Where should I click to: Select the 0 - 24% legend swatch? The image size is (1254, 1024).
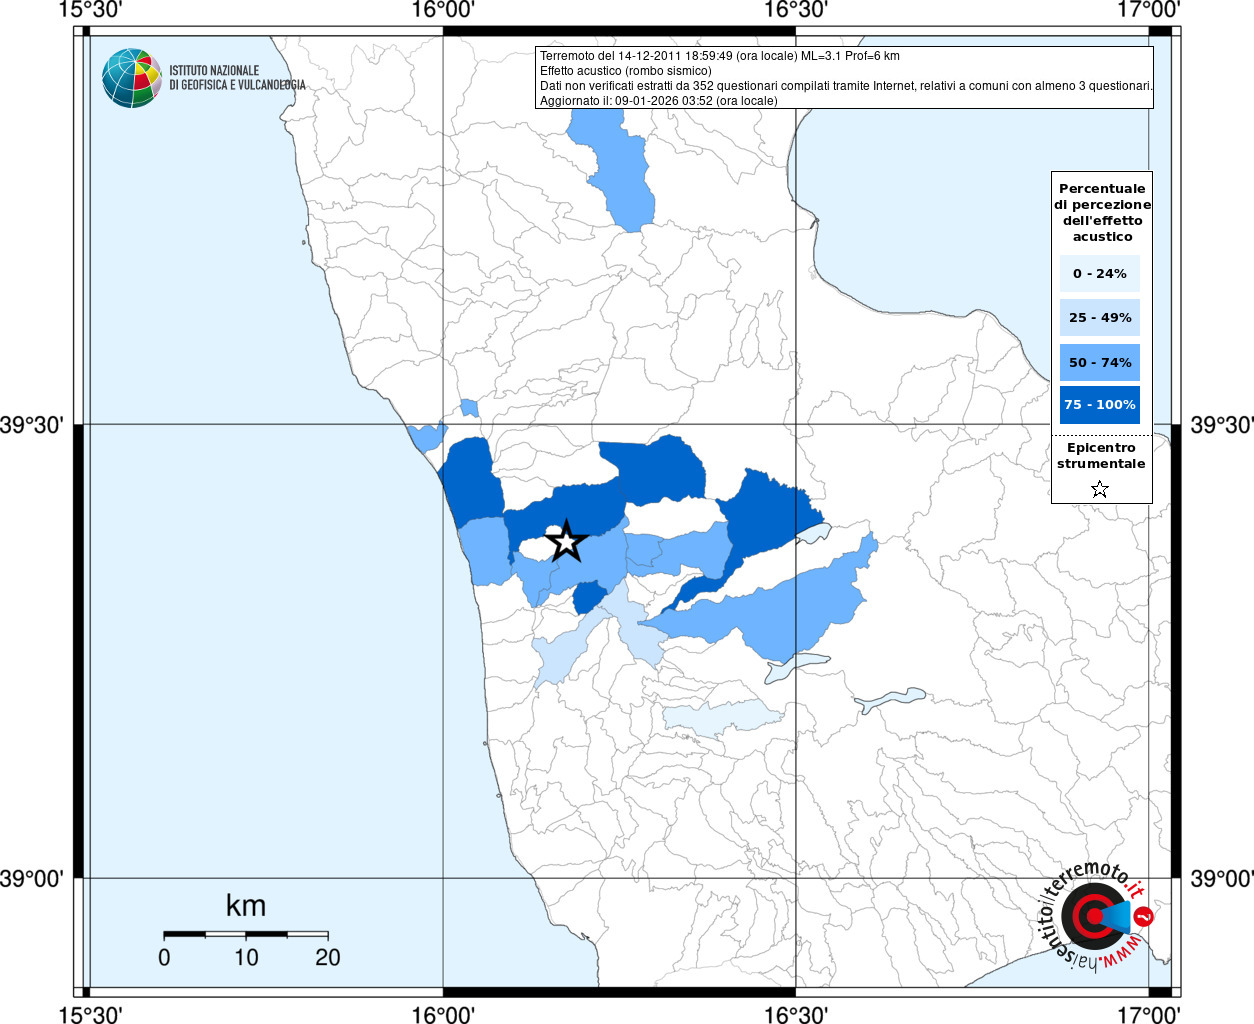1100,273
